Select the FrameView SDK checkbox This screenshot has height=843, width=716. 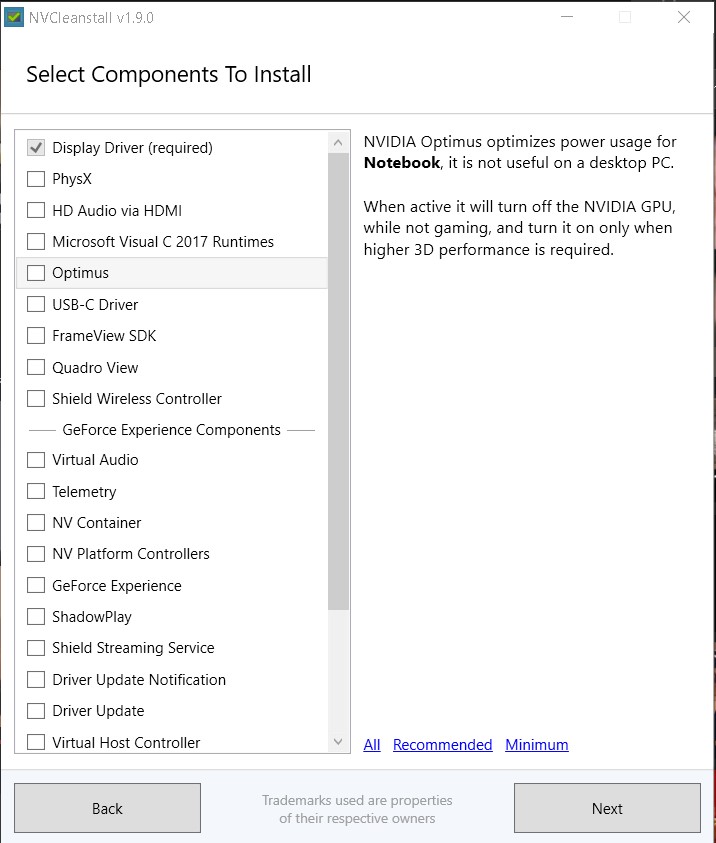[x=36, y=335]
